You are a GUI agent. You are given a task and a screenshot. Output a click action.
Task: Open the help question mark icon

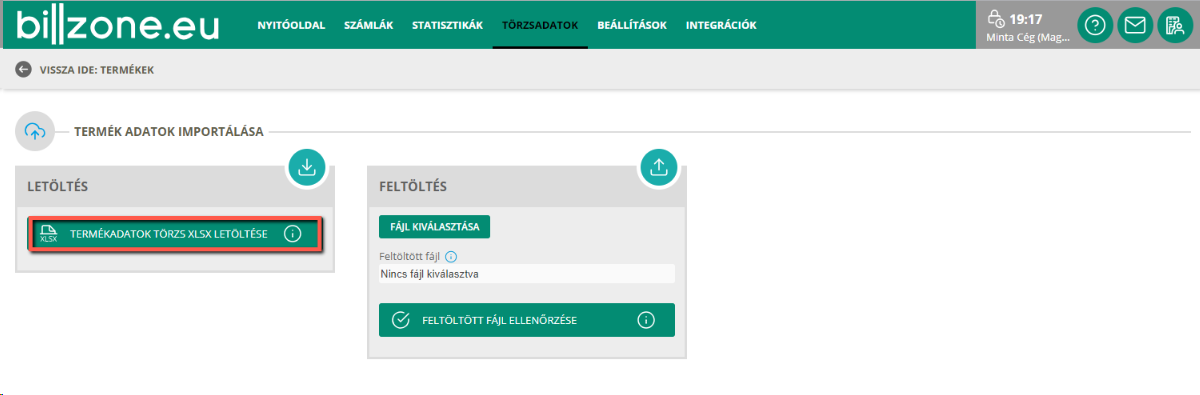(1095, 26)
